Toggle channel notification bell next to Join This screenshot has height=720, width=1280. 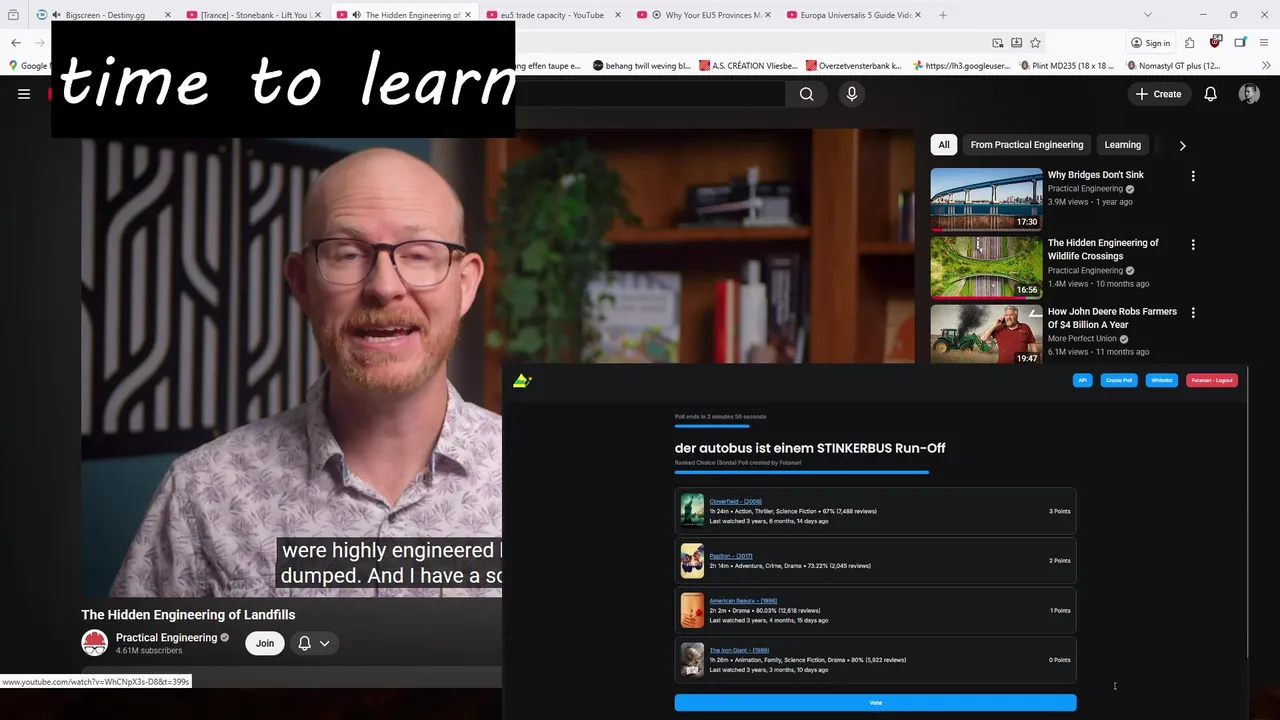[304, 643]
